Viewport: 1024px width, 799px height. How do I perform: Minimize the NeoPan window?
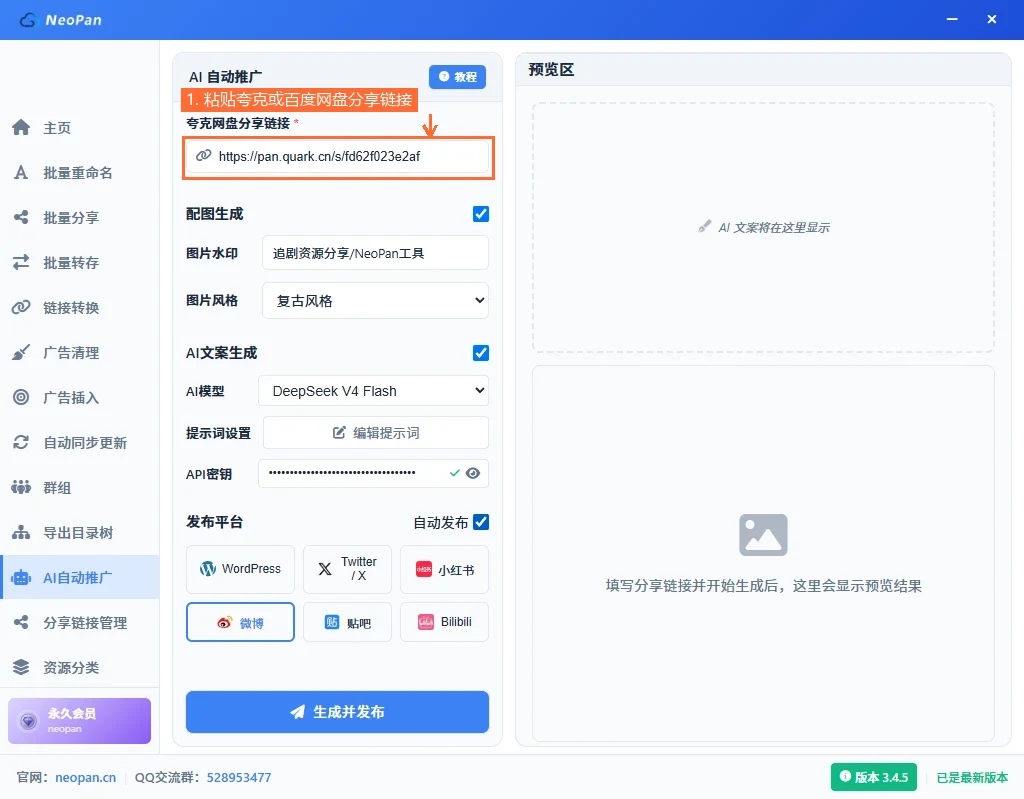952,20
